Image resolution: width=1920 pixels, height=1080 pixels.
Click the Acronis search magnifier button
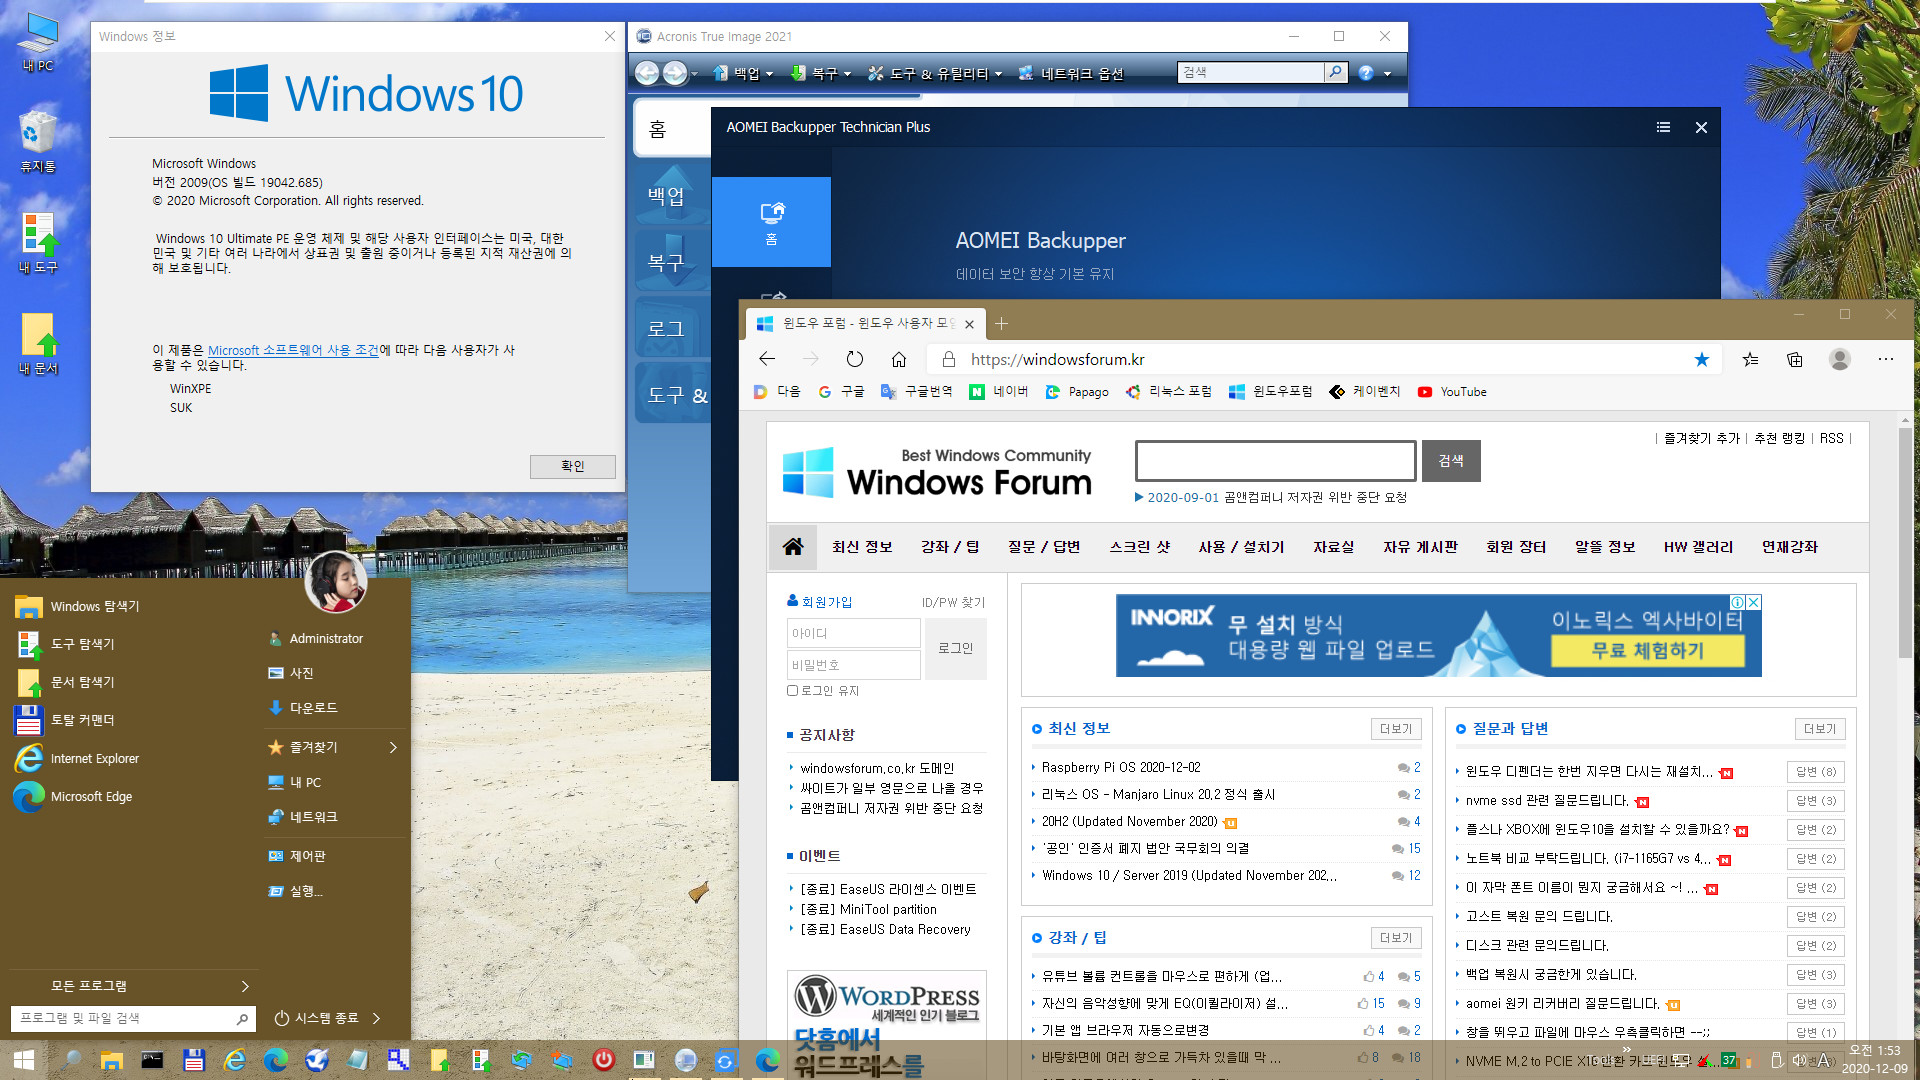(x=1335, y=72)
